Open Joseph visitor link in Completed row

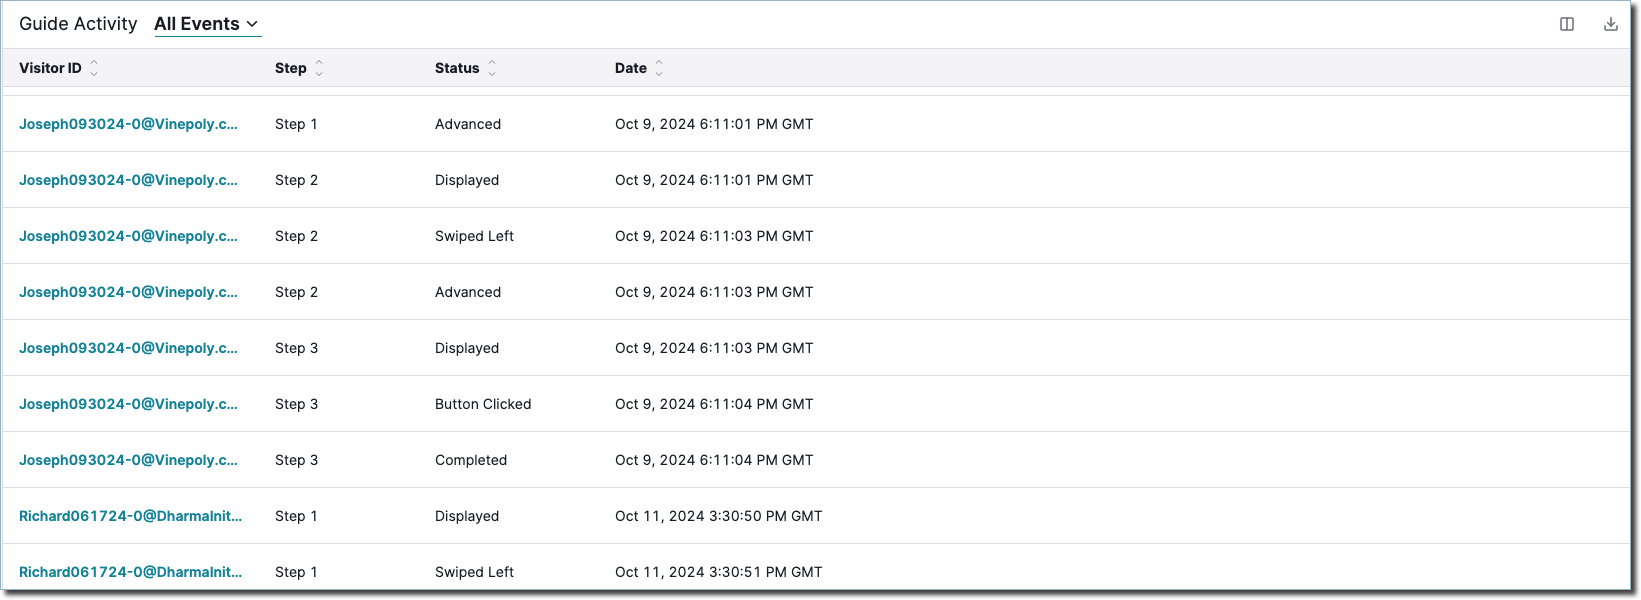coord(128,460)
